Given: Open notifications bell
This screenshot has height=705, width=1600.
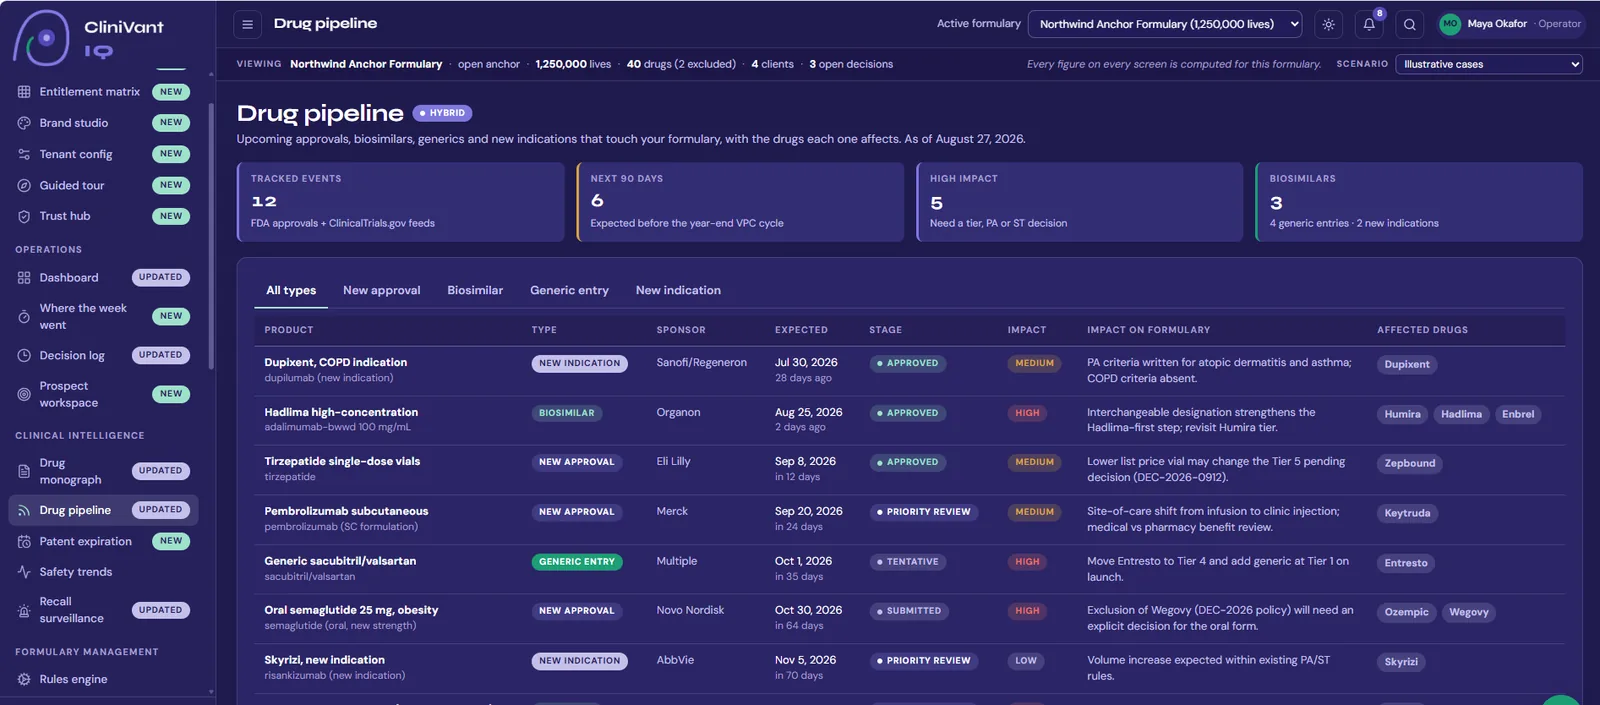Looking at the screenshot, I should pyautogui.click(x=1369, y=24).
